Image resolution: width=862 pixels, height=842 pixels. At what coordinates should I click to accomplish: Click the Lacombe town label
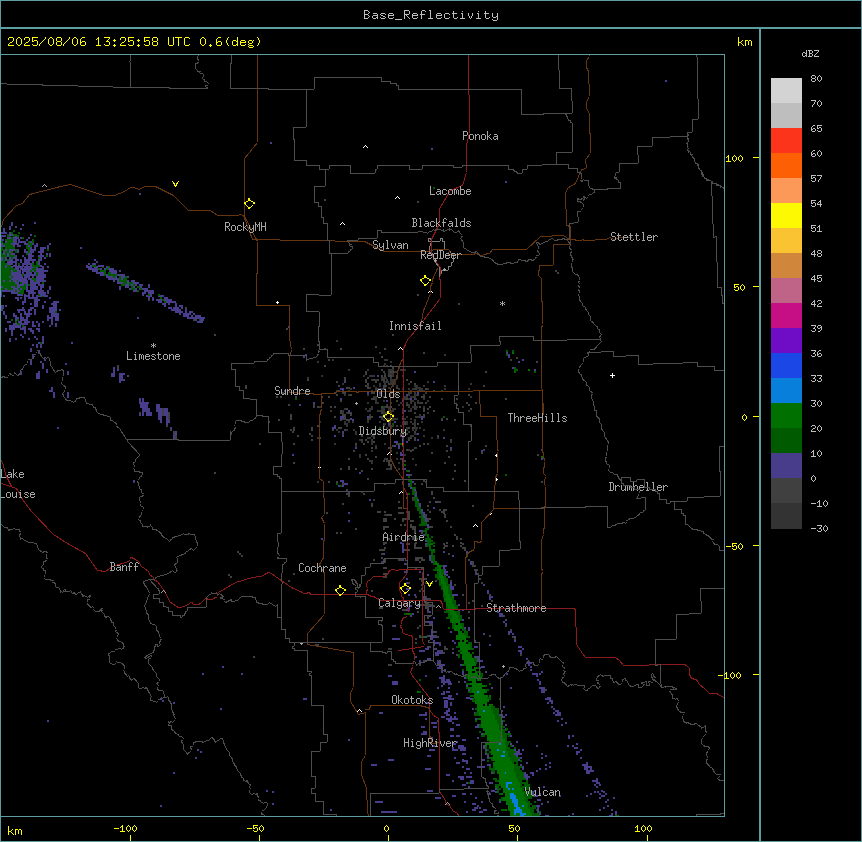coord(450,191)
